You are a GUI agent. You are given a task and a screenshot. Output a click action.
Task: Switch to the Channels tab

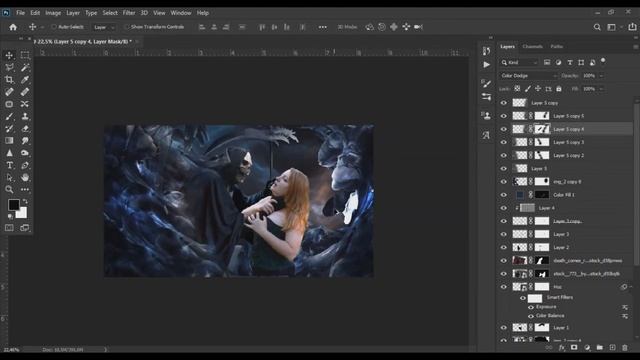pos(532,47)
